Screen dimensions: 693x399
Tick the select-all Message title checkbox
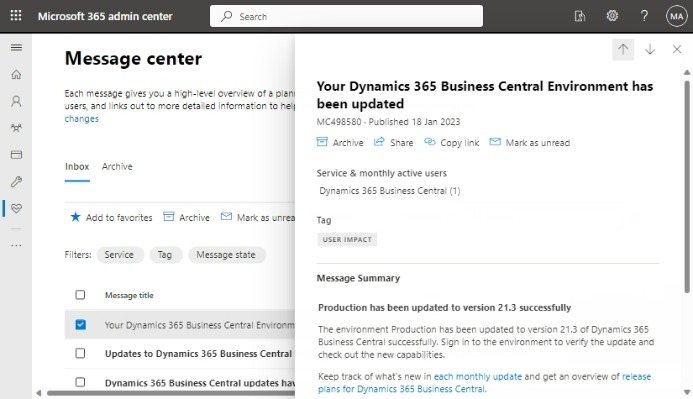tap(80, 295)
